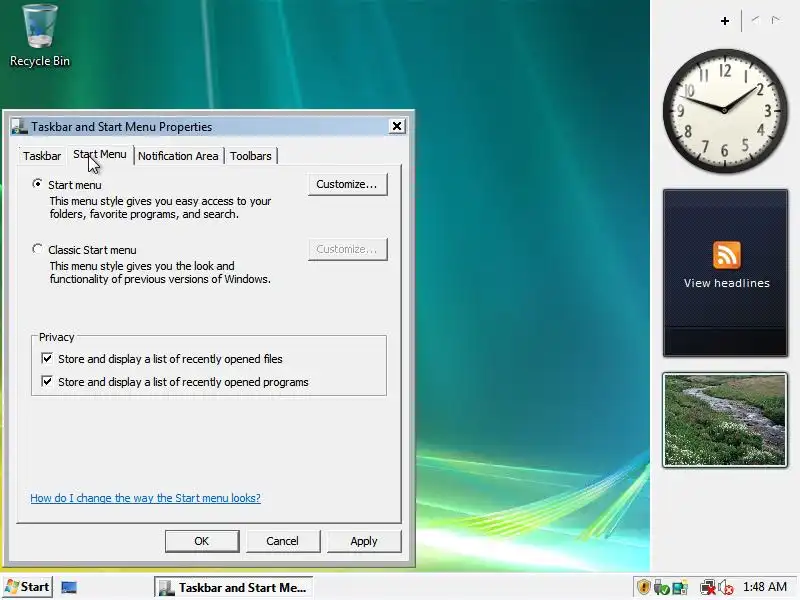Click the Start button on taskbar
800x600 pixels.
pos(28,587)
